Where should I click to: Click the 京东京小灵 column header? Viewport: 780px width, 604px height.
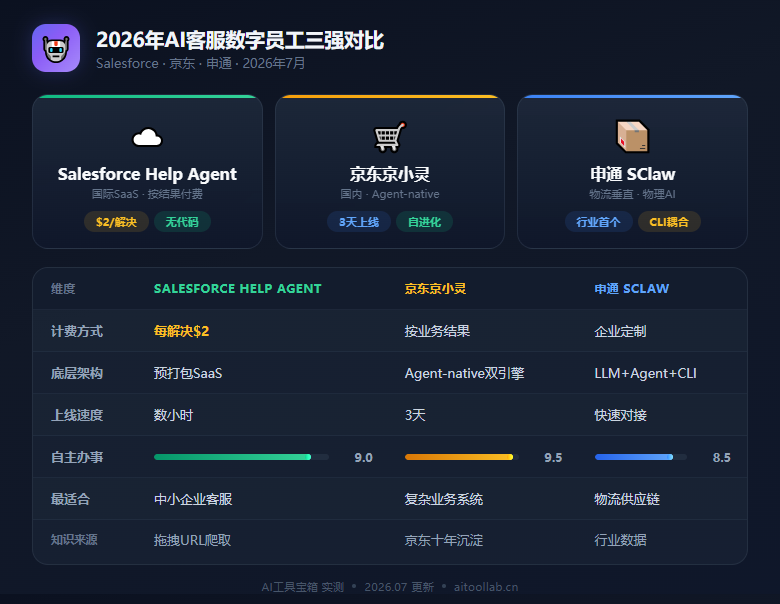tap(435, 289)
